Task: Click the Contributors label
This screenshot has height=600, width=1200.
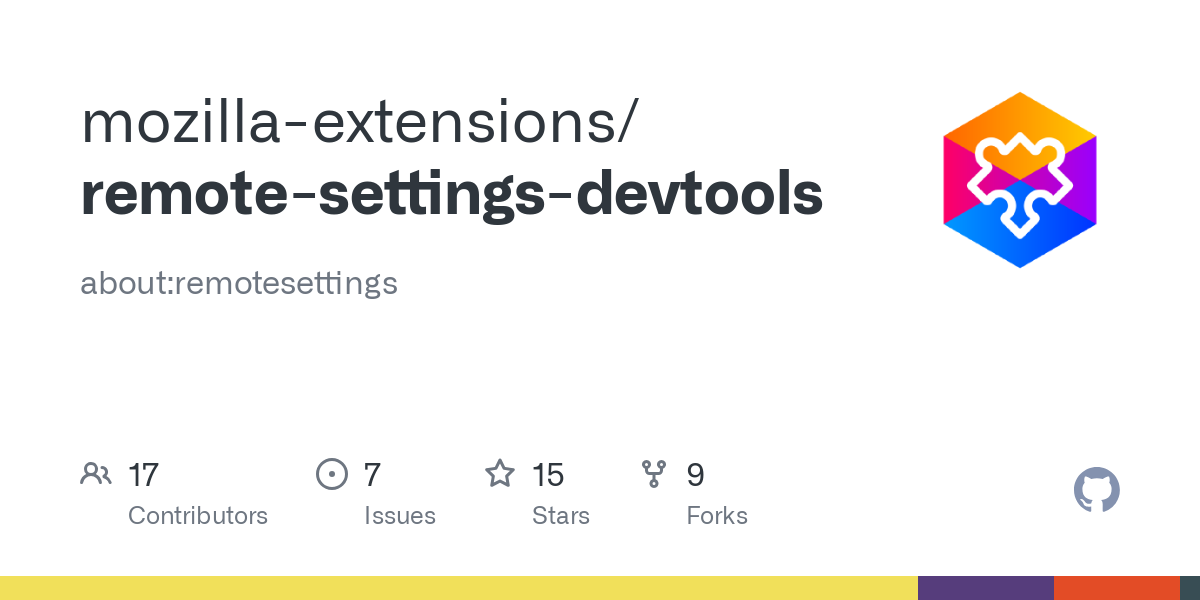Action: (198, 516)
